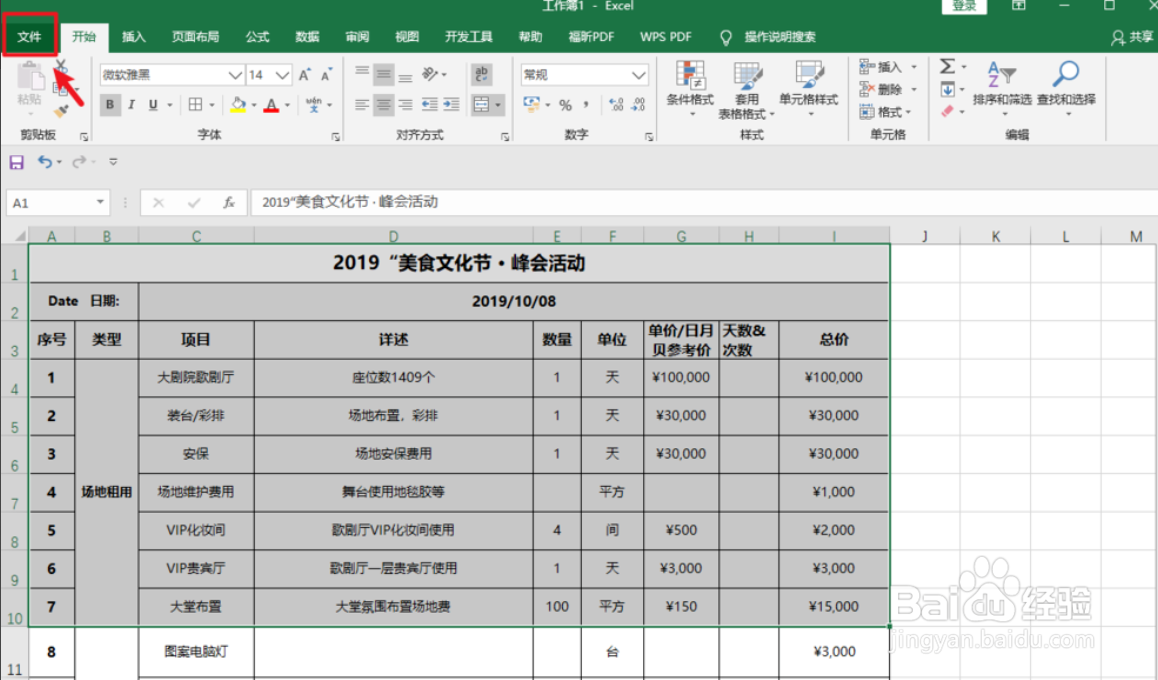Open the 文件 (File) tab
The width and height of the screenshot is (1158, 680).
30,36
